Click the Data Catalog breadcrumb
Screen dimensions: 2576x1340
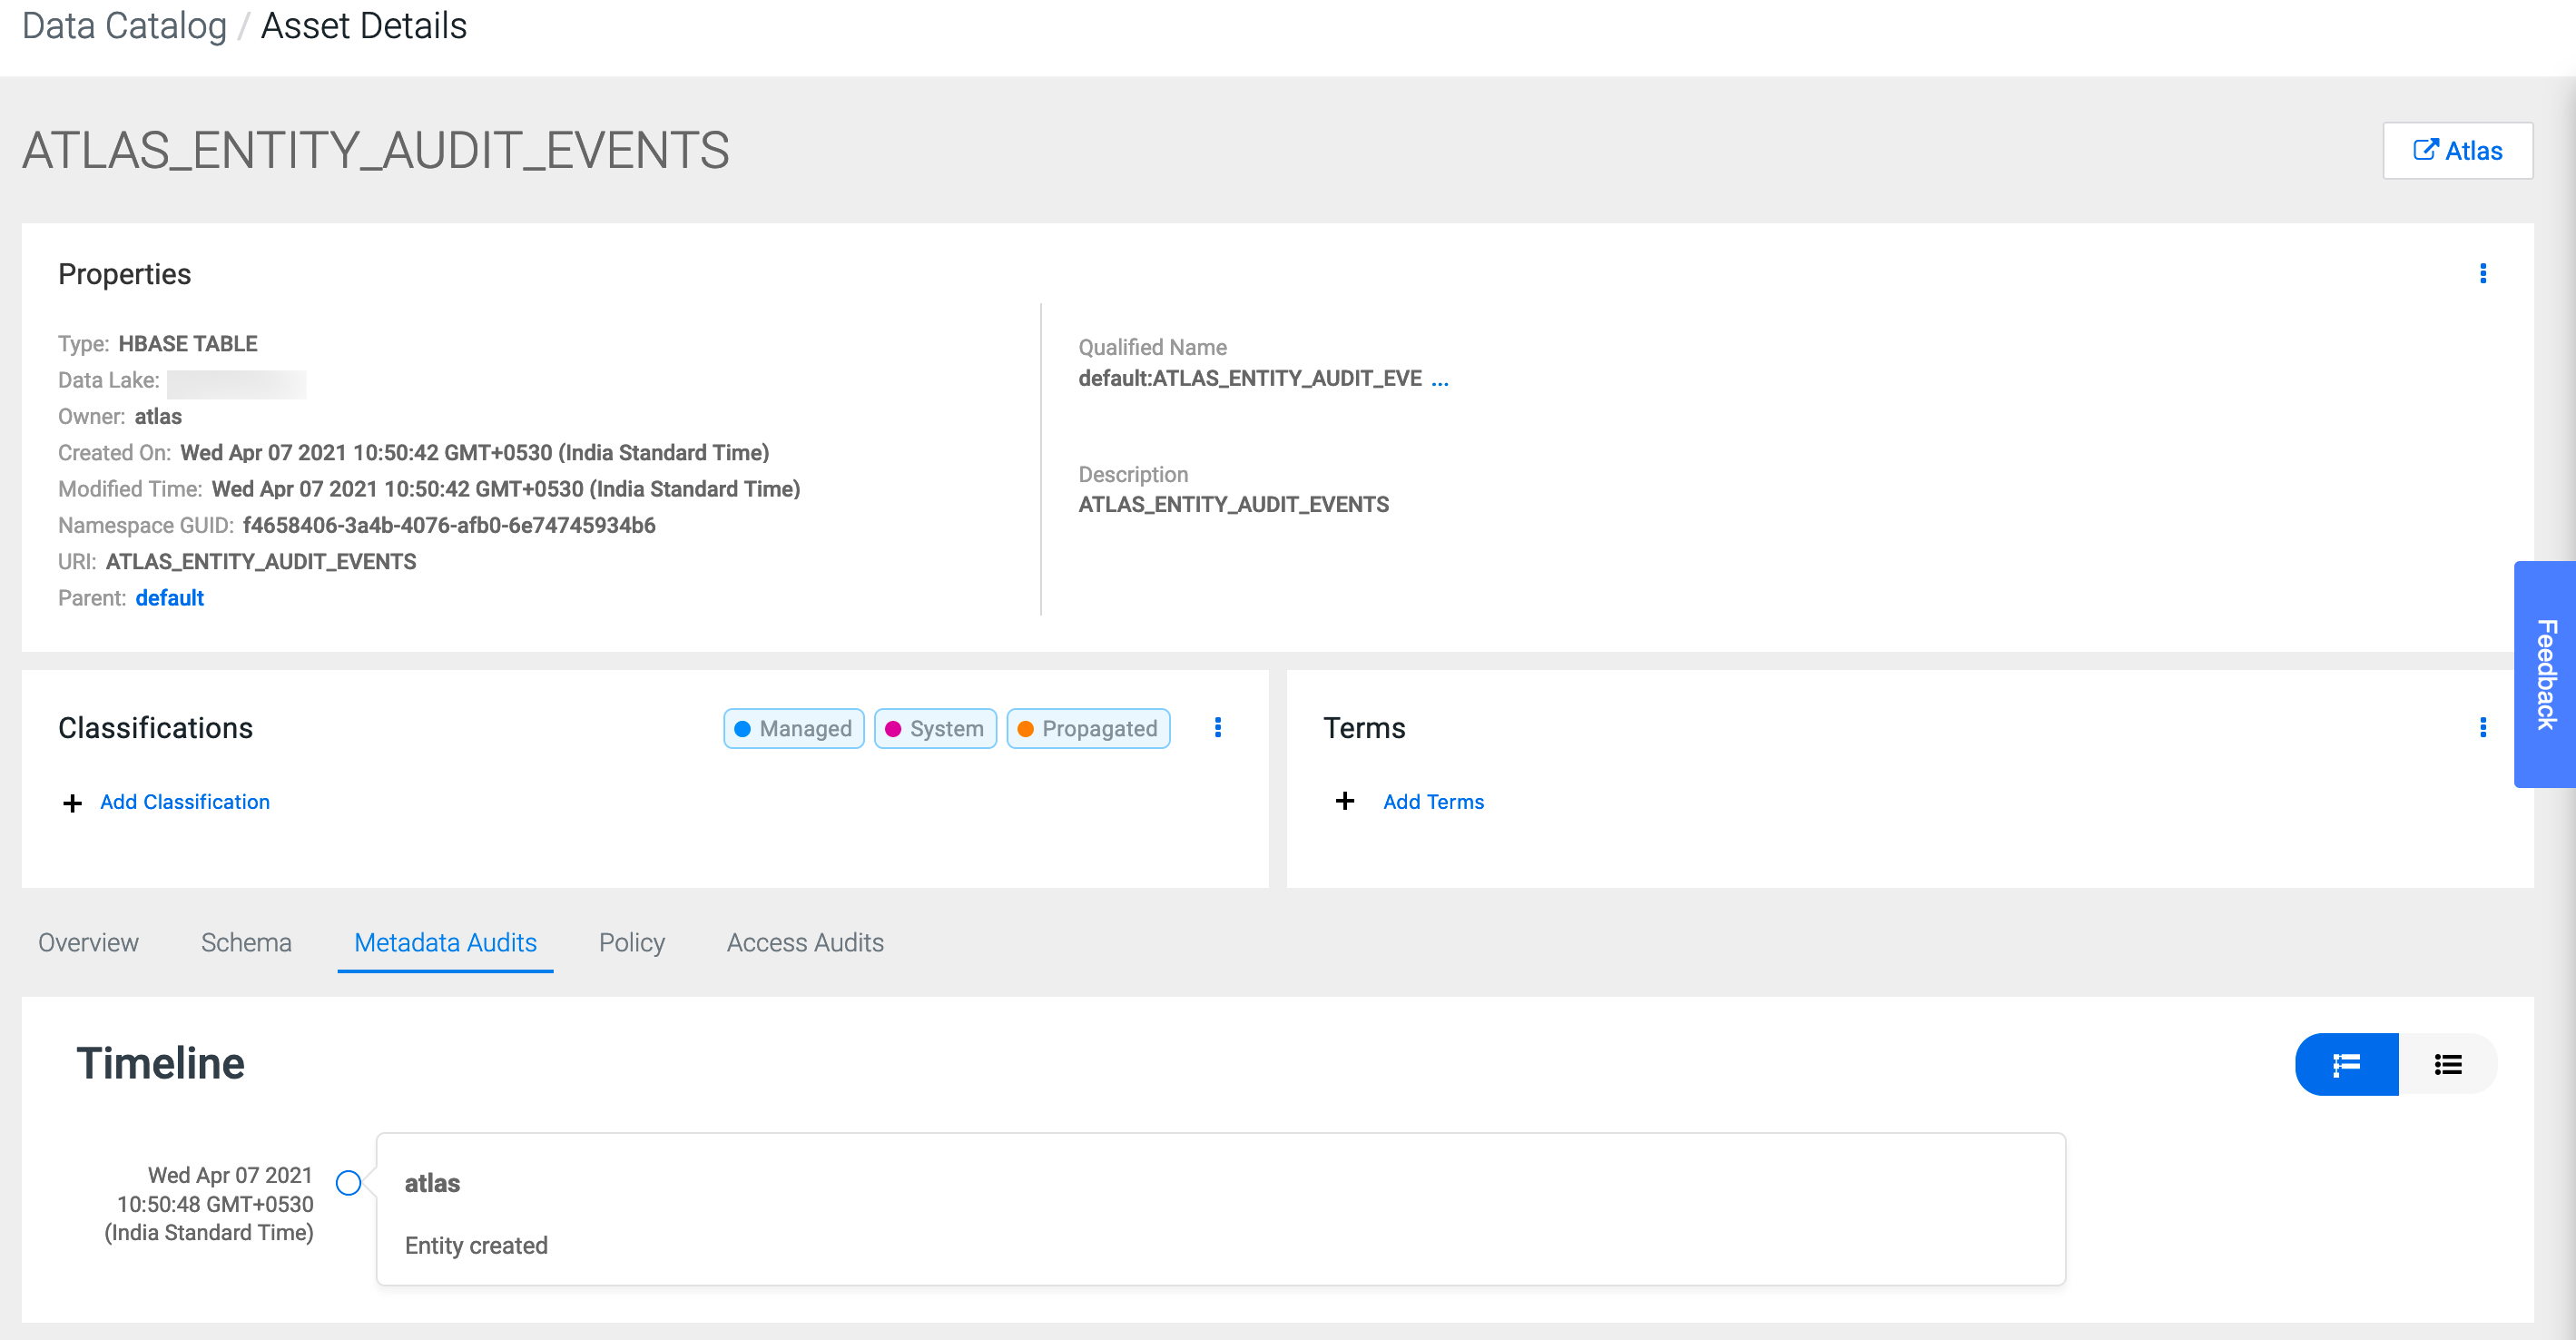point(124,26)
